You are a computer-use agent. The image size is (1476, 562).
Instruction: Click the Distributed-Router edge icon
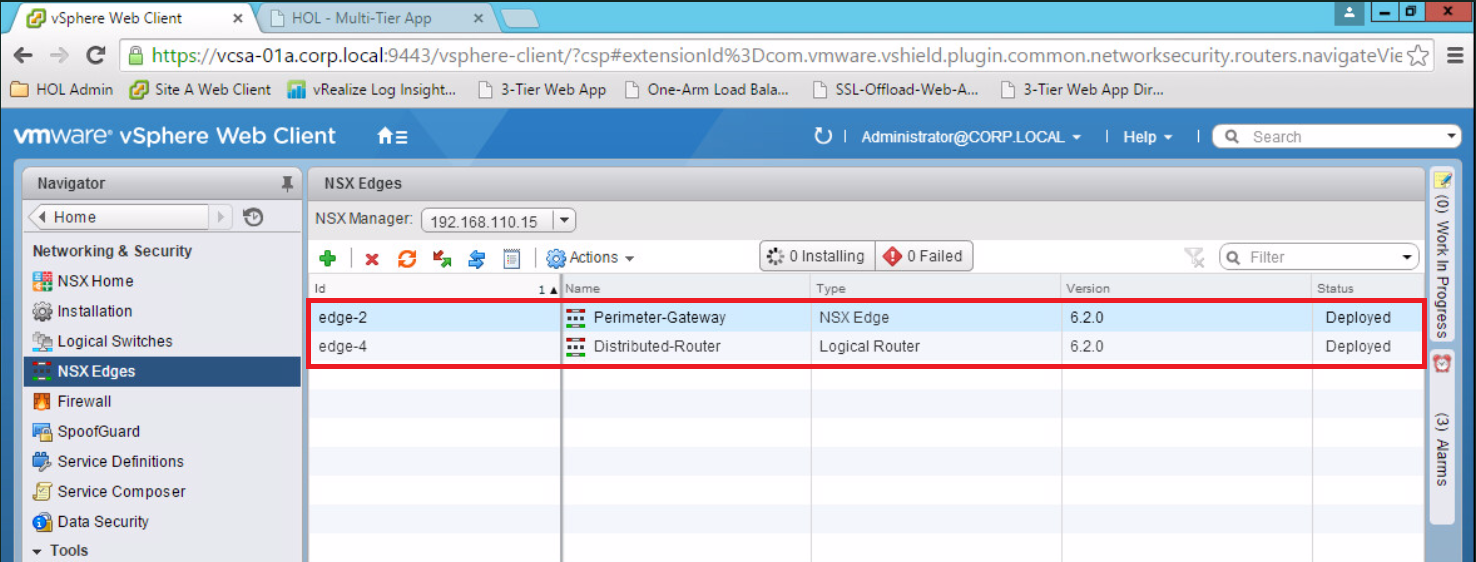[576, 346]
